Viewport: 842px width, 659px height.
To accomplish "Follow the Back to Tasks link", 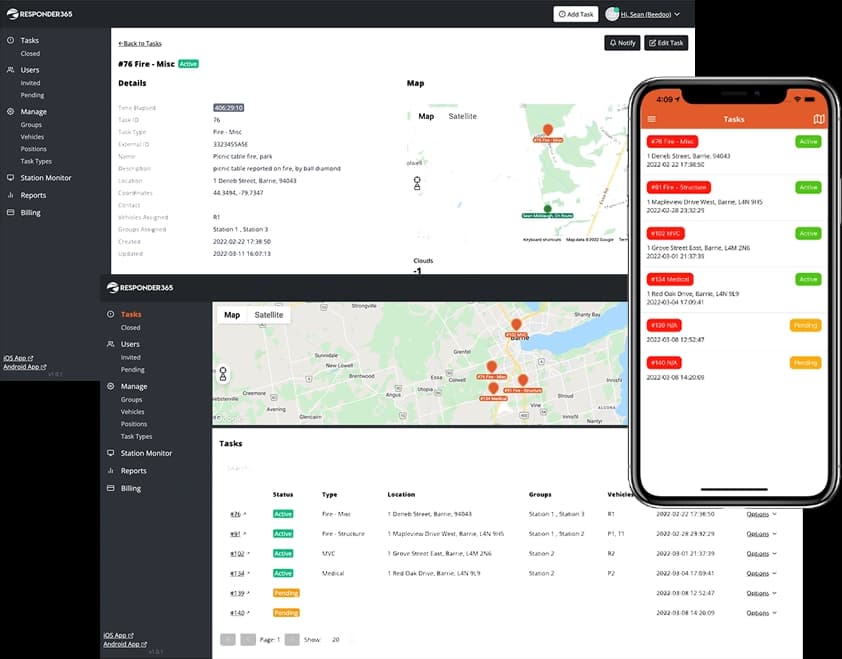I will (x=140, y=44).
